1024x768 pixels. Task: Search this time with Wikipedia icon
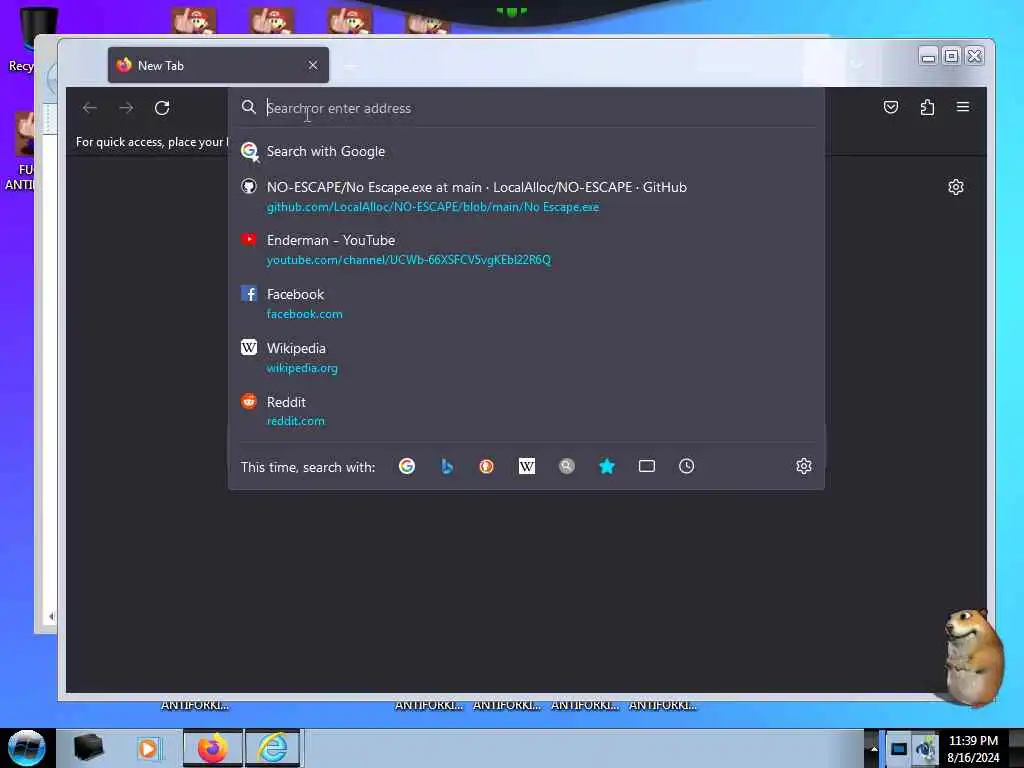click(x=527, y=466)
